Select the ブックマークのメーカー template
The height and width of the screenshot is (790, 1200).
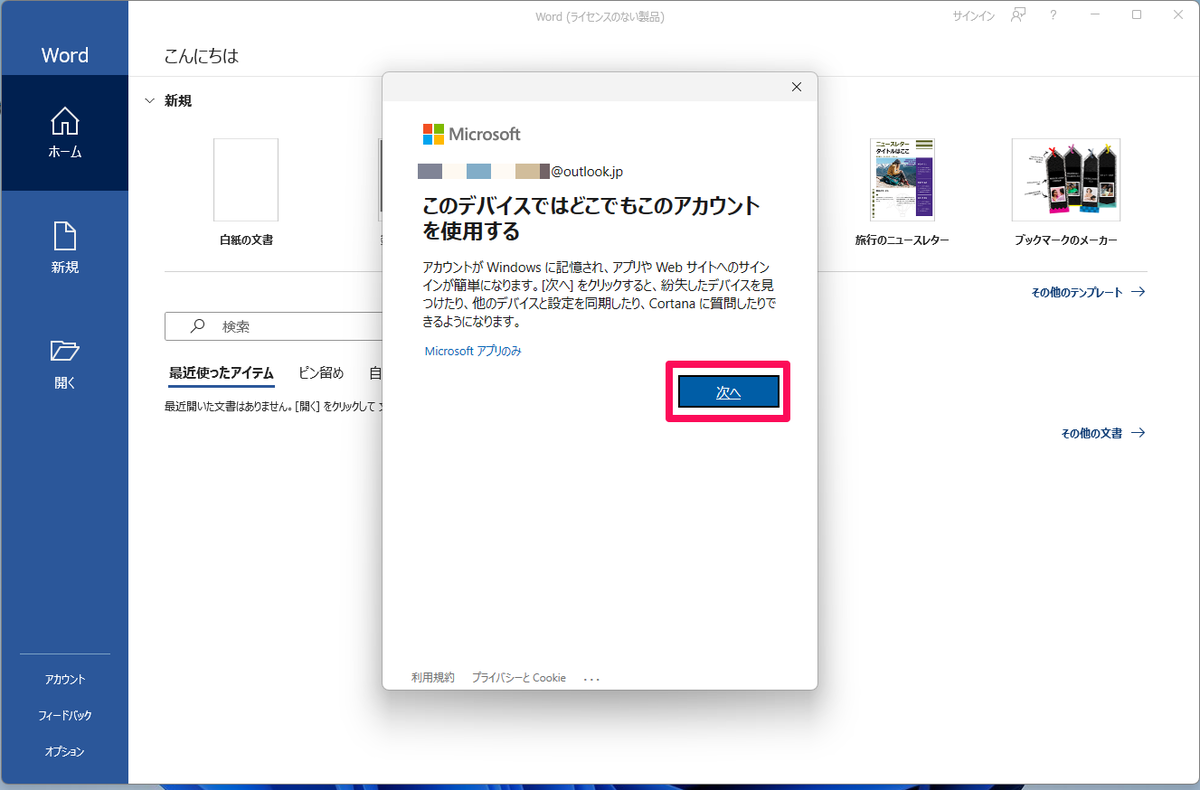1066,180
